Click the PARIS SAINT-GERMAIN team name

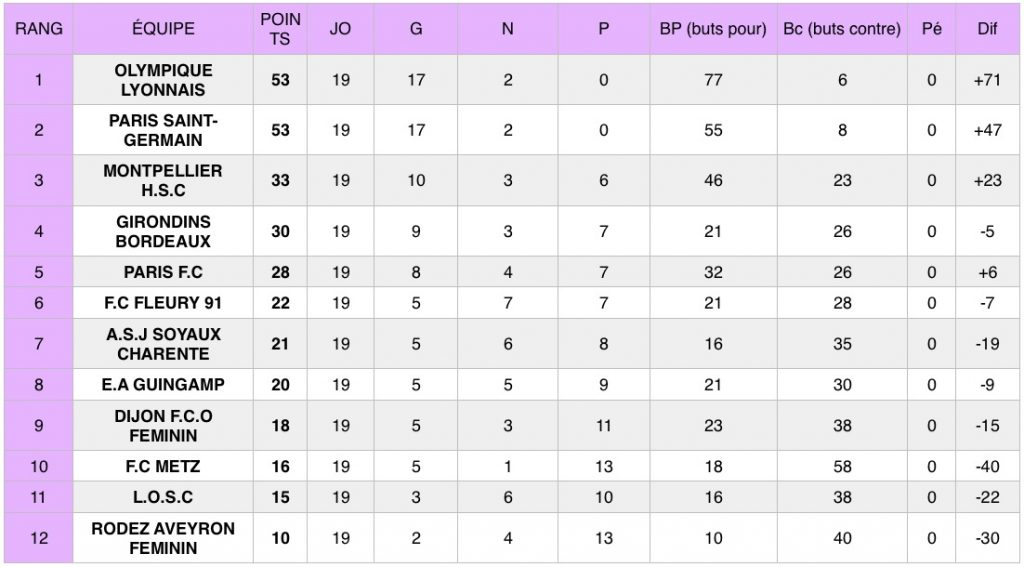163,130
